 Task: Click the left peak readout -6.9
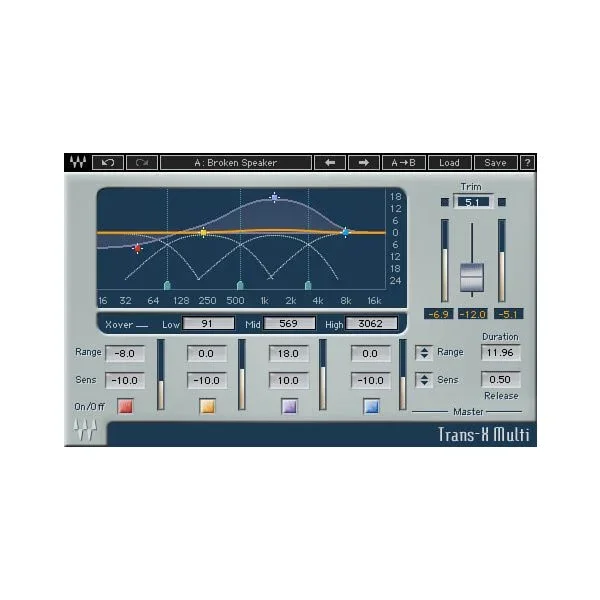click(x=439, y=314)
